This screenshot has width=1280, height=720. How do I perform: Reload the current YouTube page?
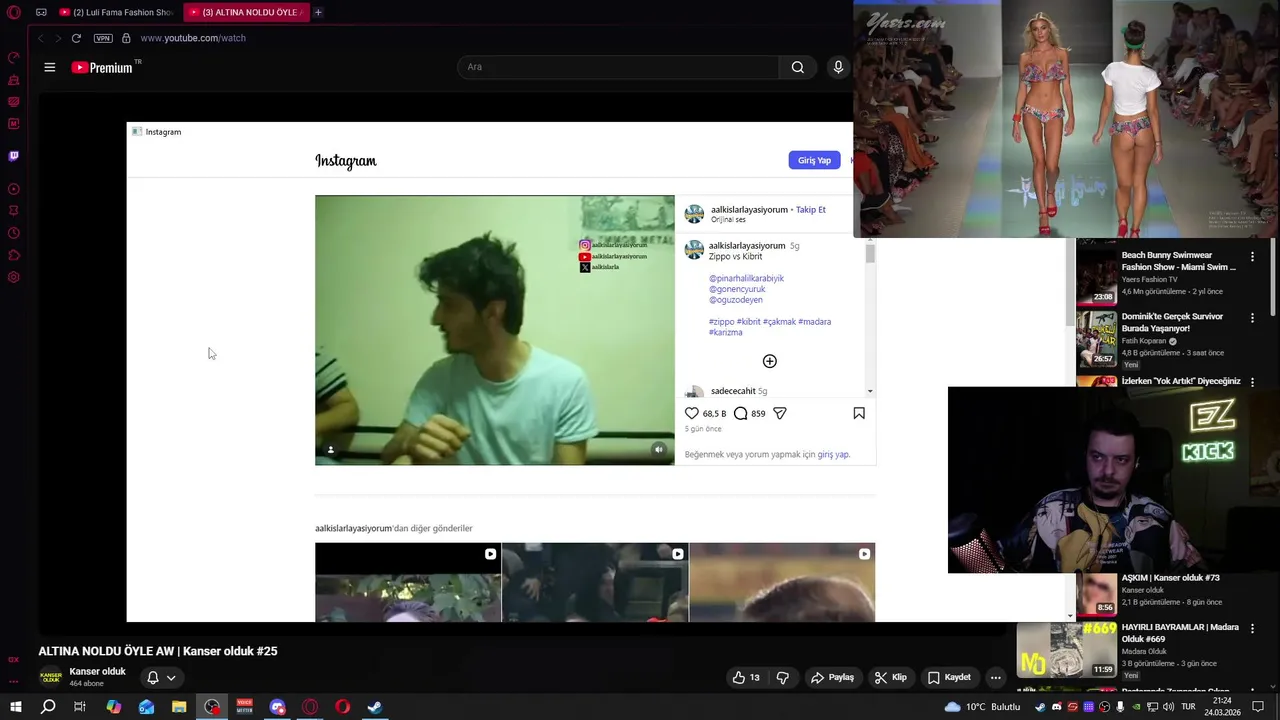click(x=76, y=38)
